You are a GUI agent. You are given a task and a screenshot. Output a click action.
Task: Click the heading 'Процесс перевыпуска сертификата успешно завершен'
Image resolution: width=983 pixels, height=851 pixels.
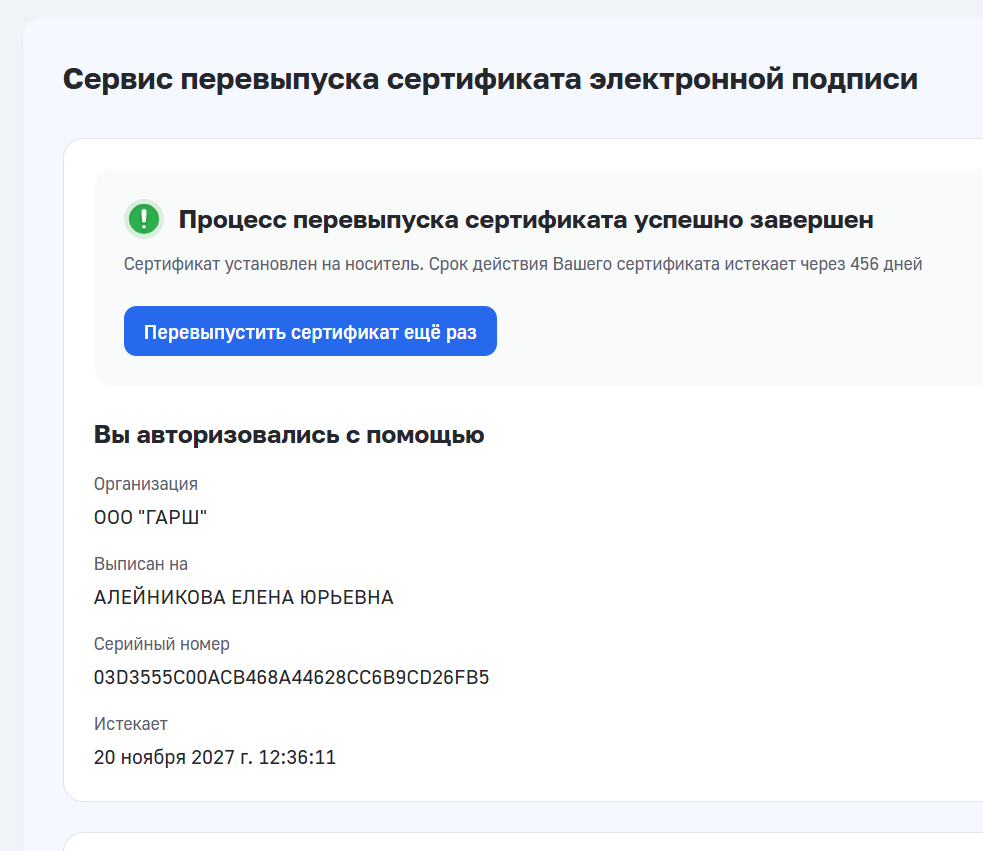526,220
